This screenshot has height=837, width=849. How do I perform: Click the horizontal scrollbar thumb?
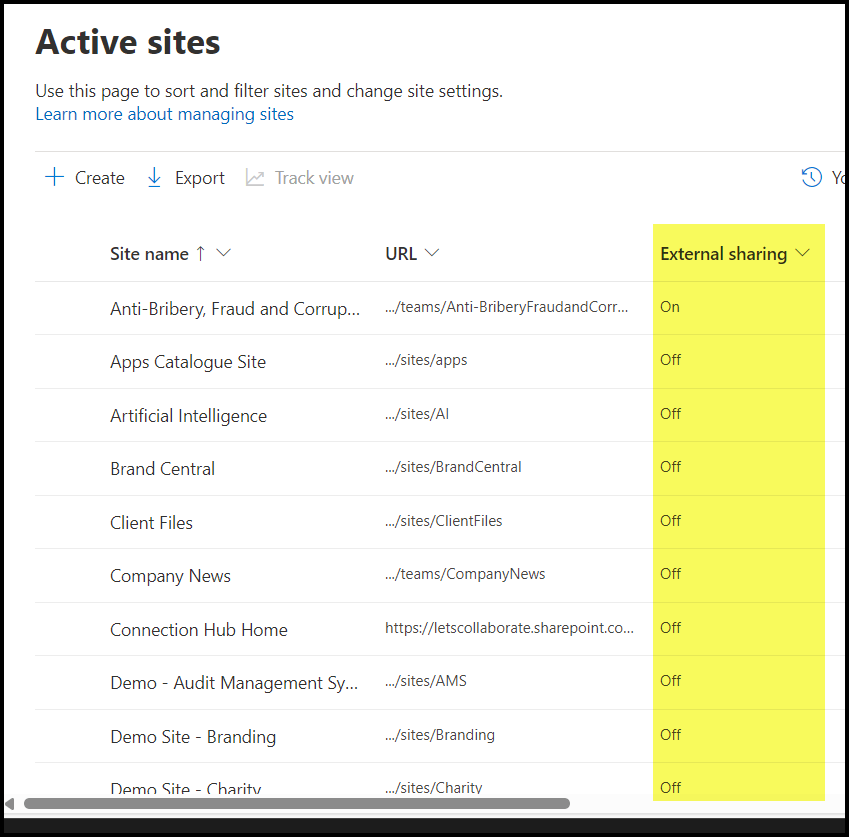(x=296, y=803)
